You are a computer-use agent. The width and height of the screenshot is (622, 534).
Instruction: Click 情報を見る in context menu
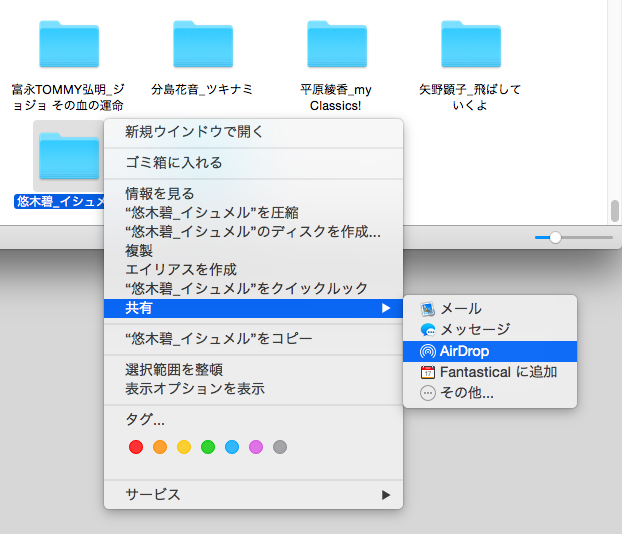[x=160, y=193]
